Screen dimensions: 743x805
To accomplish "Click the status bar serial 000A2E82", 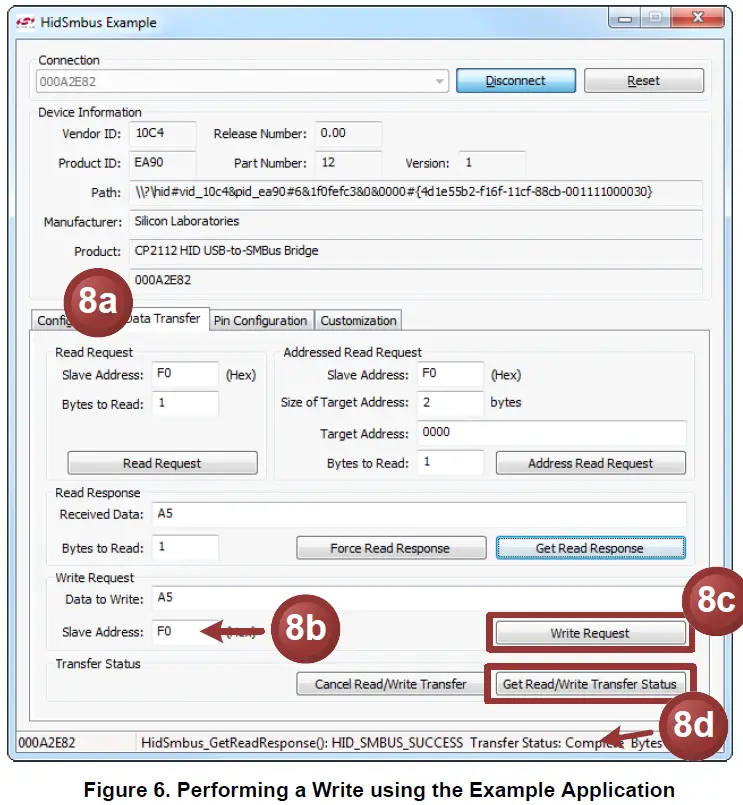I will (x=47, y=743).
